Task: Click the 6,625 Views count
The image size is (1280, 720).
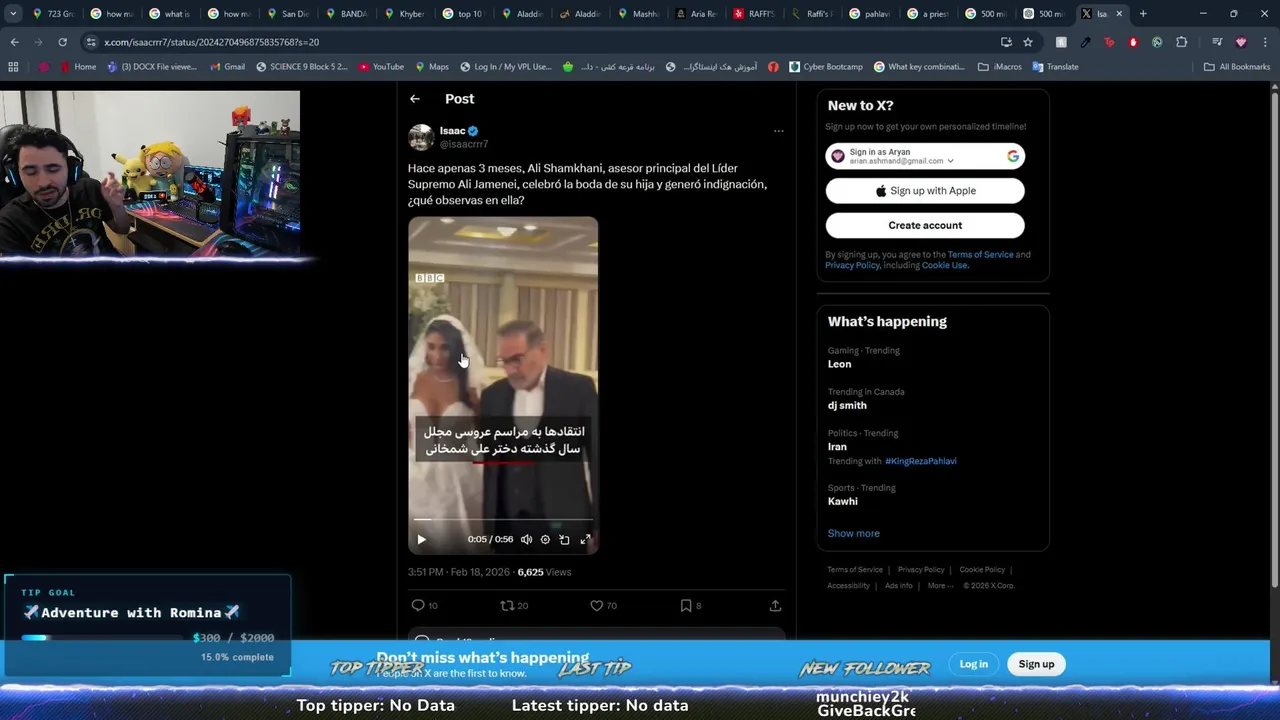Action: 544,572
